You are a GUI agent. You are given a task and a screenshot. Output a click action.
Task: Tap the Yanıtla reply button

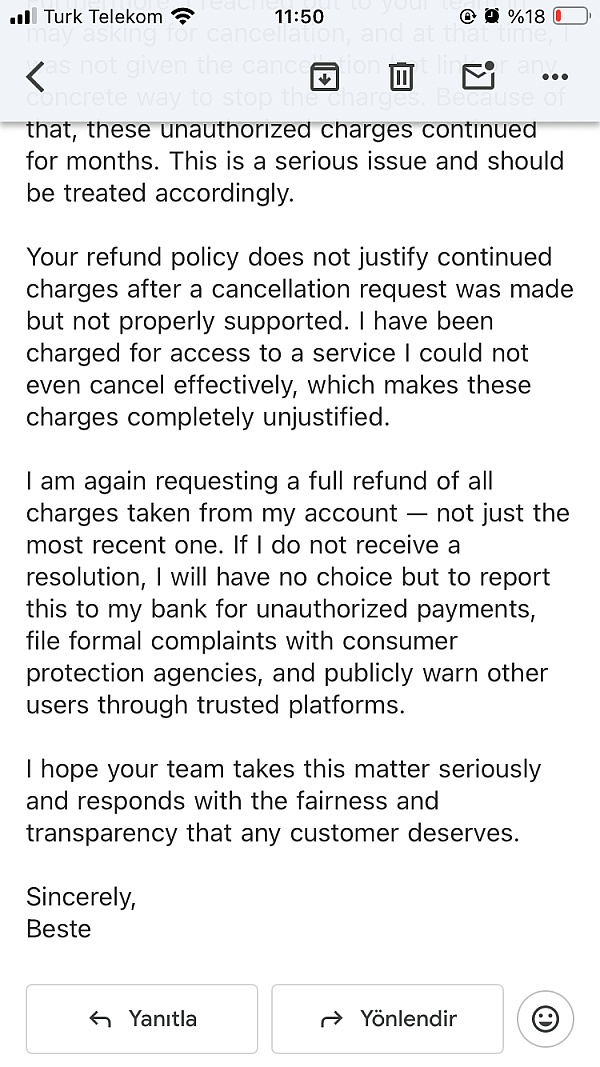tap(142, 1019)
